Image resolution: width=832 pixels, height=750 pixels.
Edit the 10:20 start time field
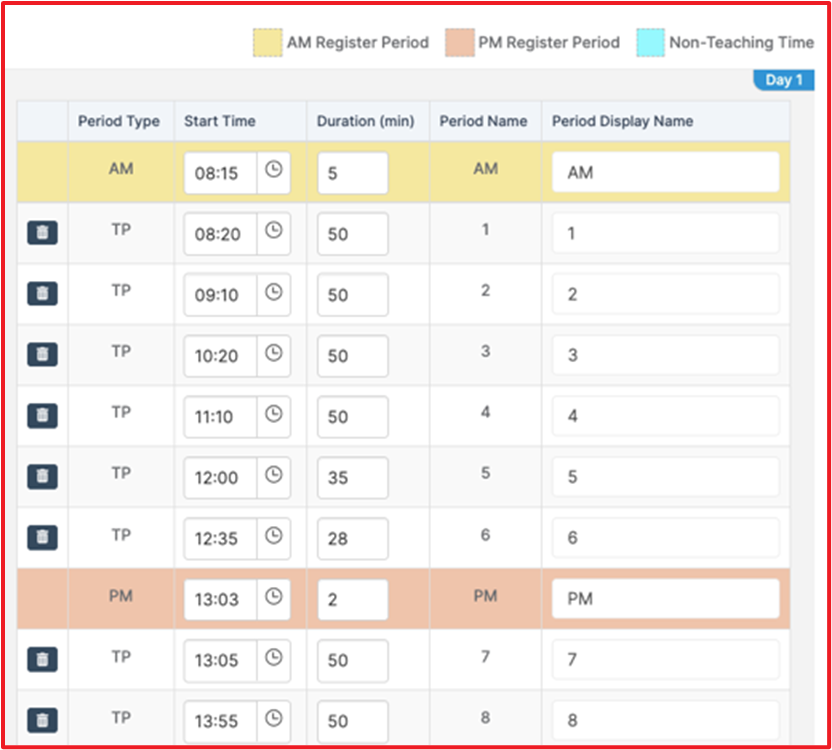tap(220, 356)
